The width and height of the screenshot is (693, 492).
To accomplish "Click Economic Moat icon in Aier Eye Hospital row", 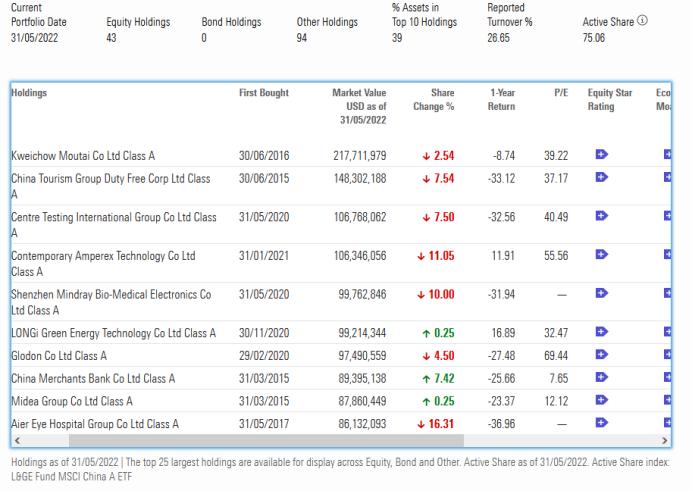I will tap(667, 423).
